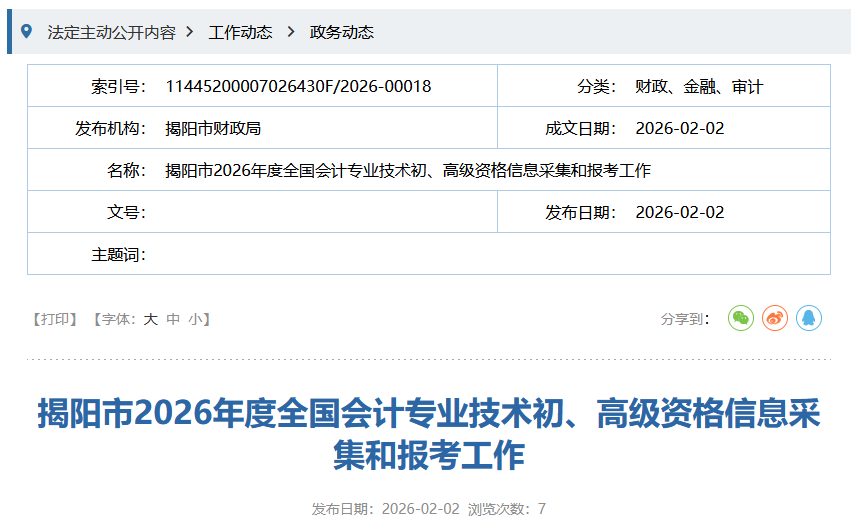Image resolution: width=862 pixels, height=529 pixels.
Task: Click the 分类 label
Action: click(596, 86)
